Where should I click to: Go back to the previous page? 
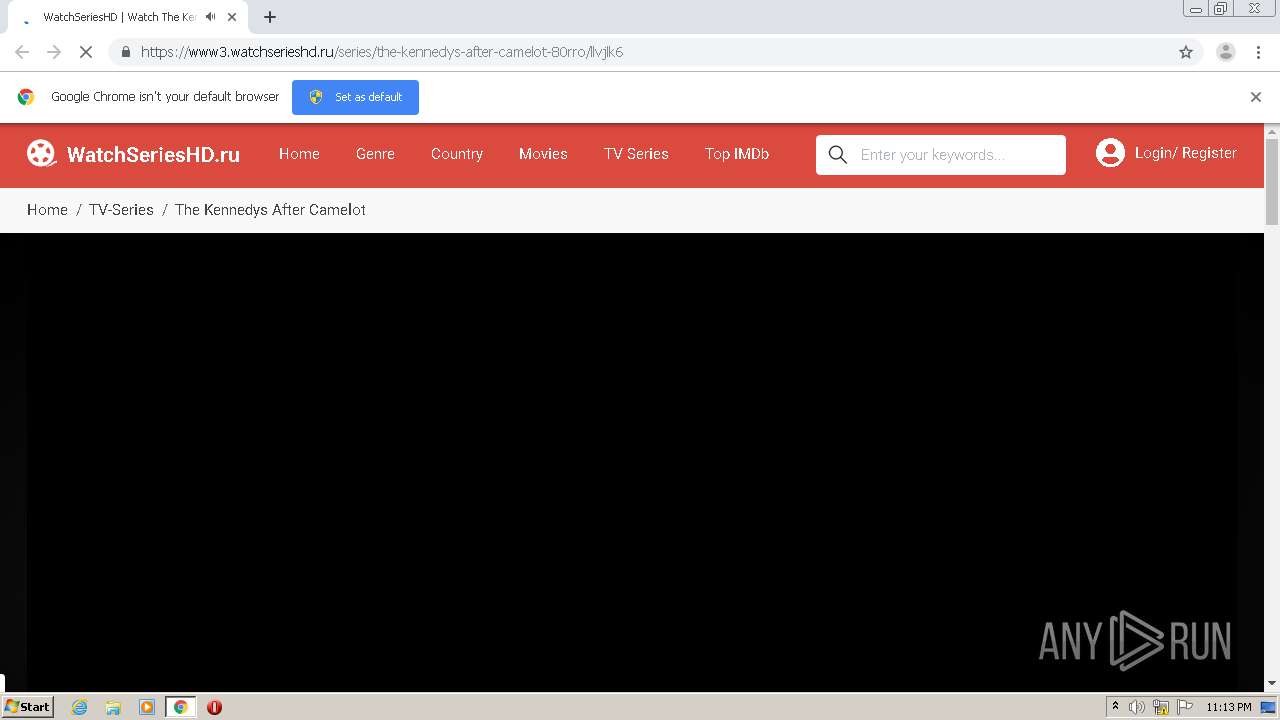(x=22, y=52)
